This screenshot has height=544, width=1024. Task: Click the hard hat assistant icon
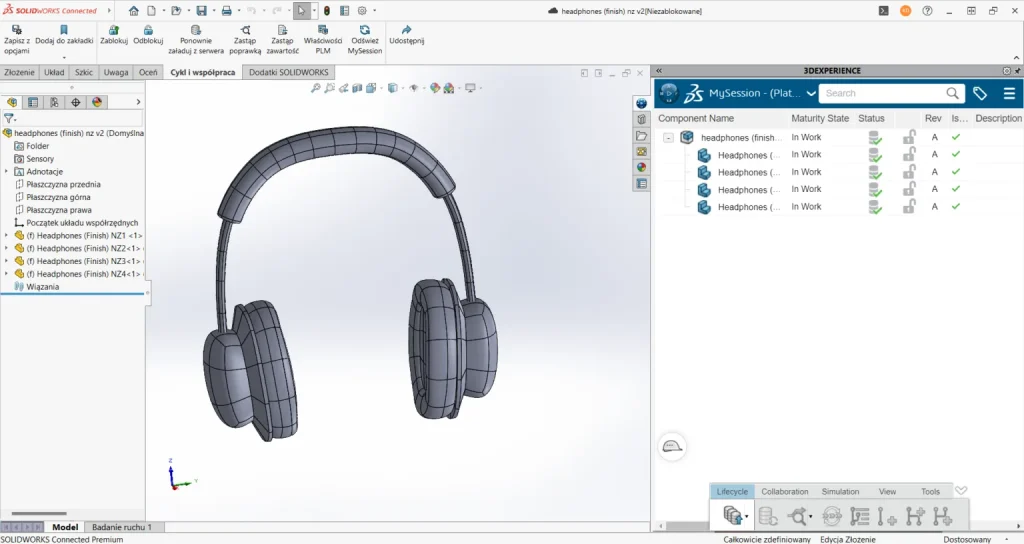pyautogui.click(x=672, y=447)
